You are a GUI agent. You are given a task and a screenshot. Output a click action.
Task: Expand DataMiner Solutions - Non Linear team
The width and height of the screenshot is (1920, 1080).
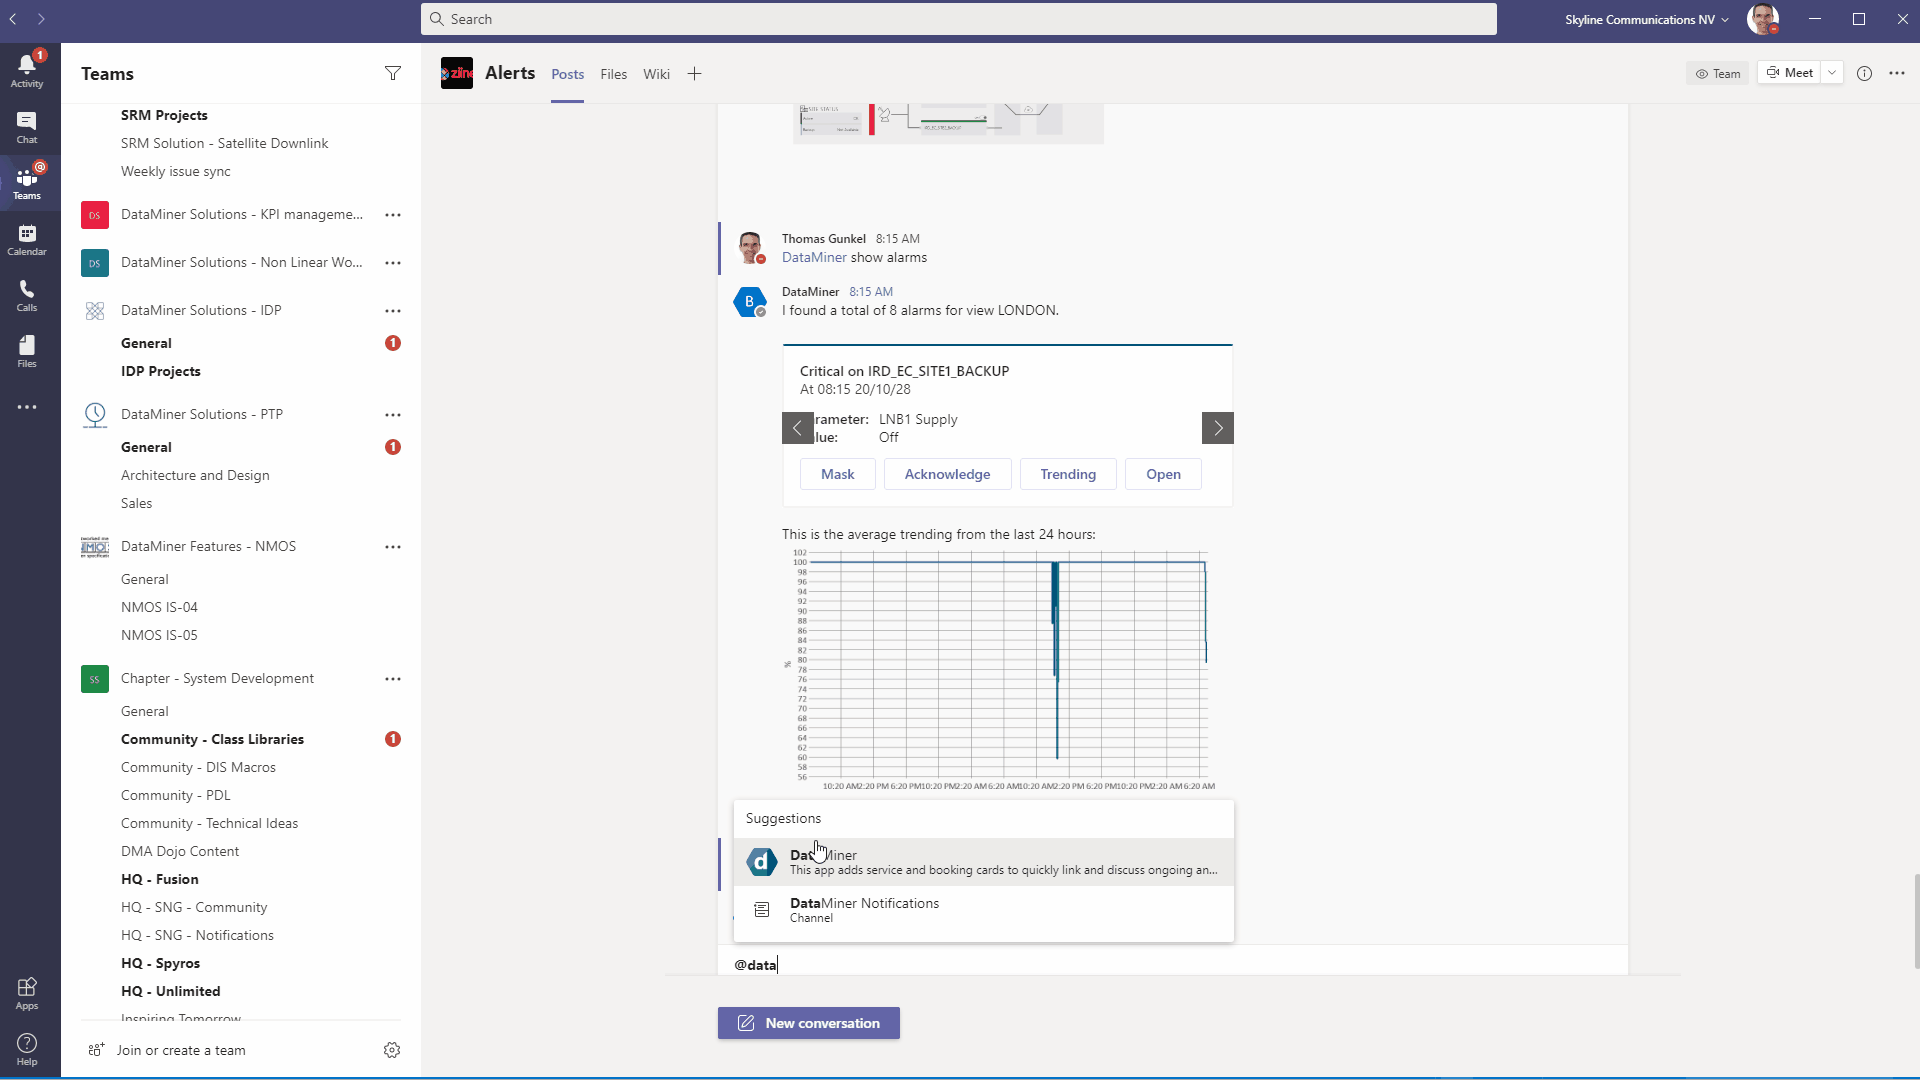[x=241, y=262]
